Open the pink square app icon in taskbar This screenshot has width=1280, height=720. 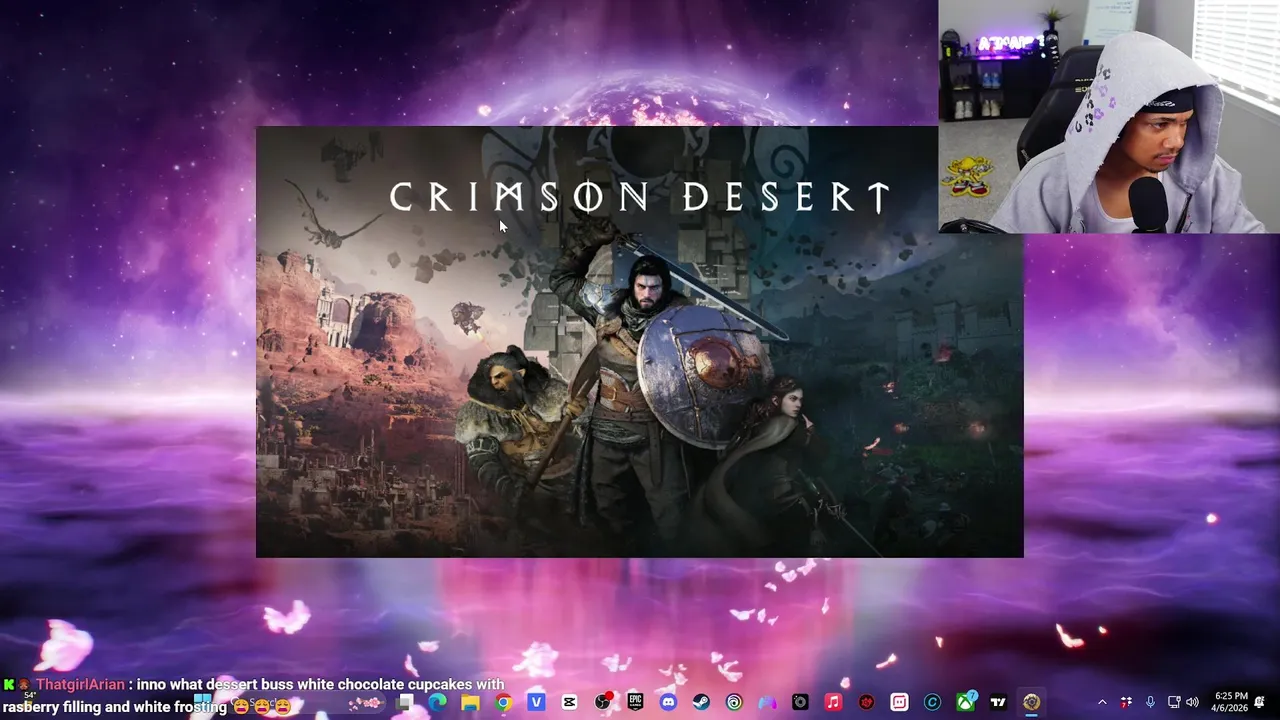[x=899, y=703]
